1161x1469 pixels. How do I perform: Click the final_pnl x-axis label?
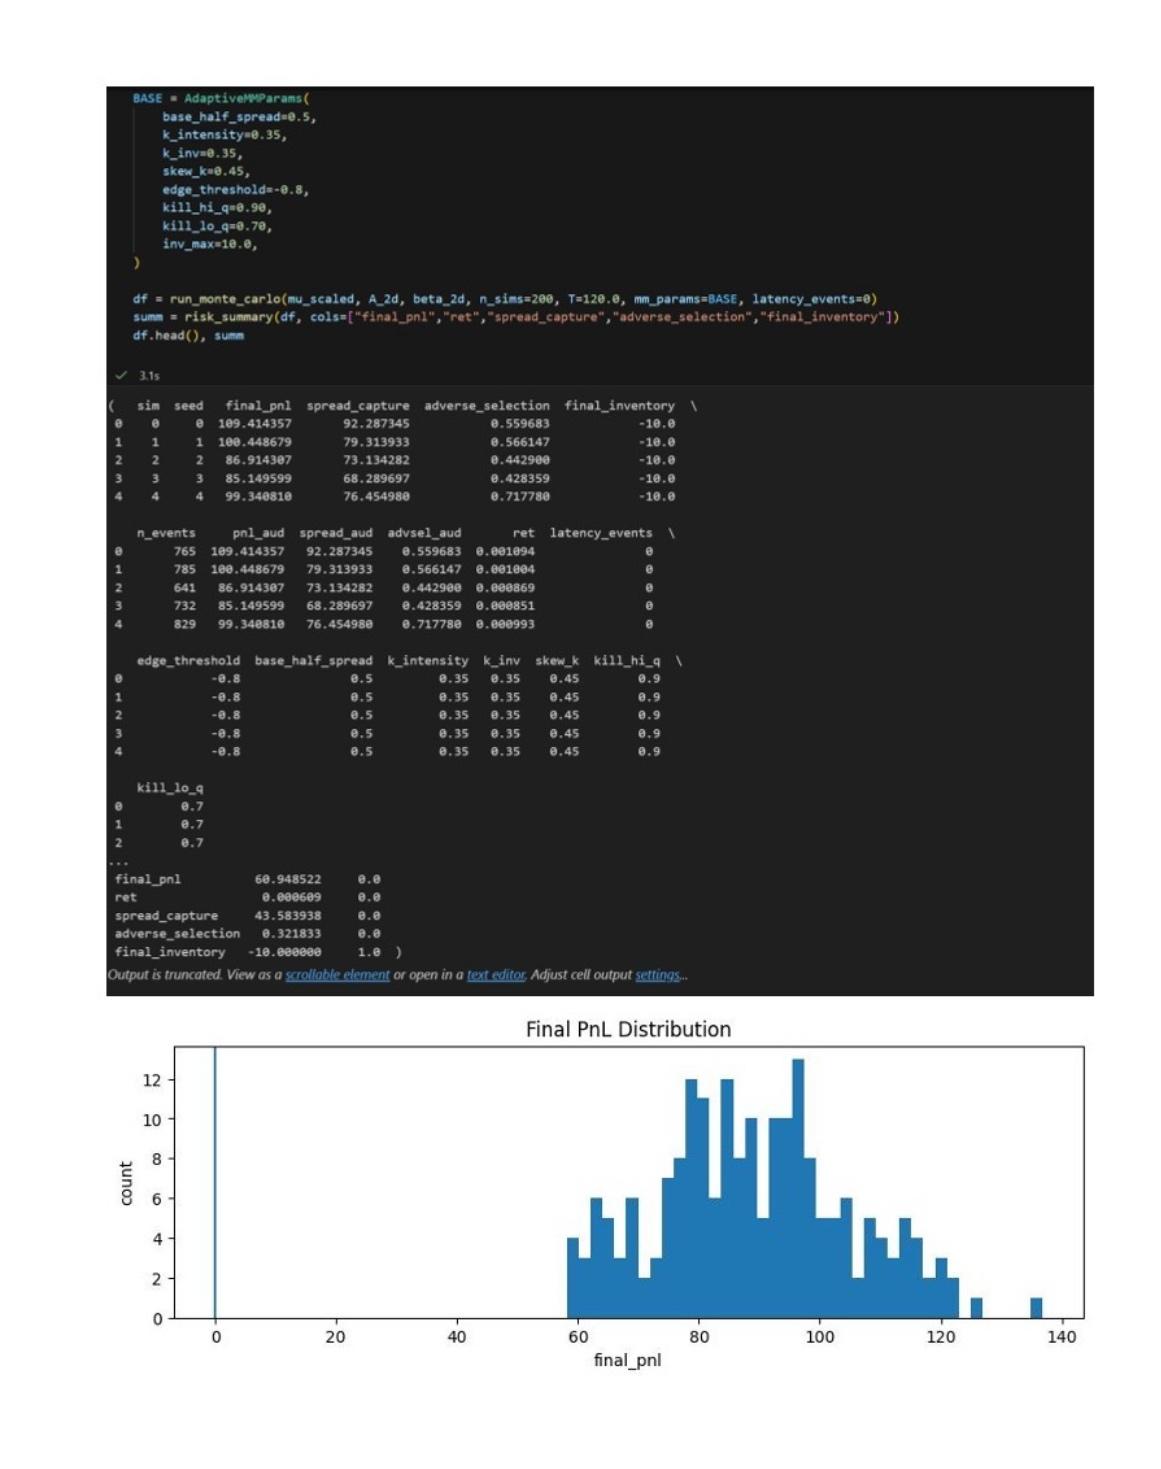[627, 1360]
